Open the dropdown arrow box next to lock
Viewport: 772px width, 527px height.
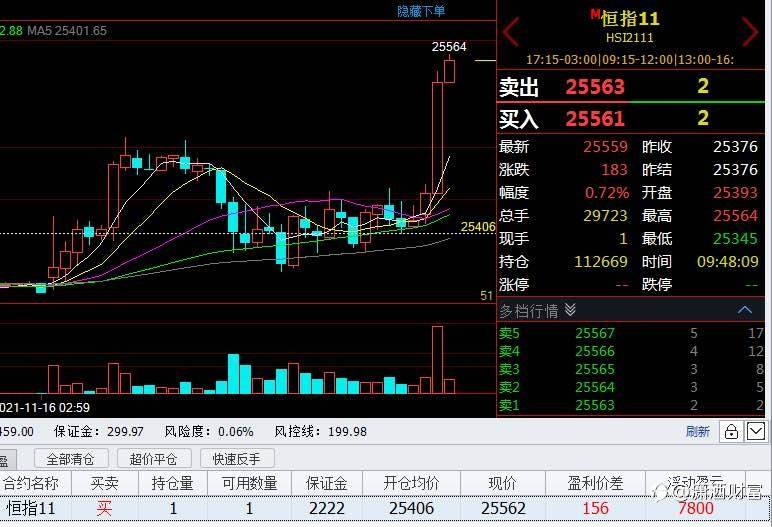coord(756,431)
